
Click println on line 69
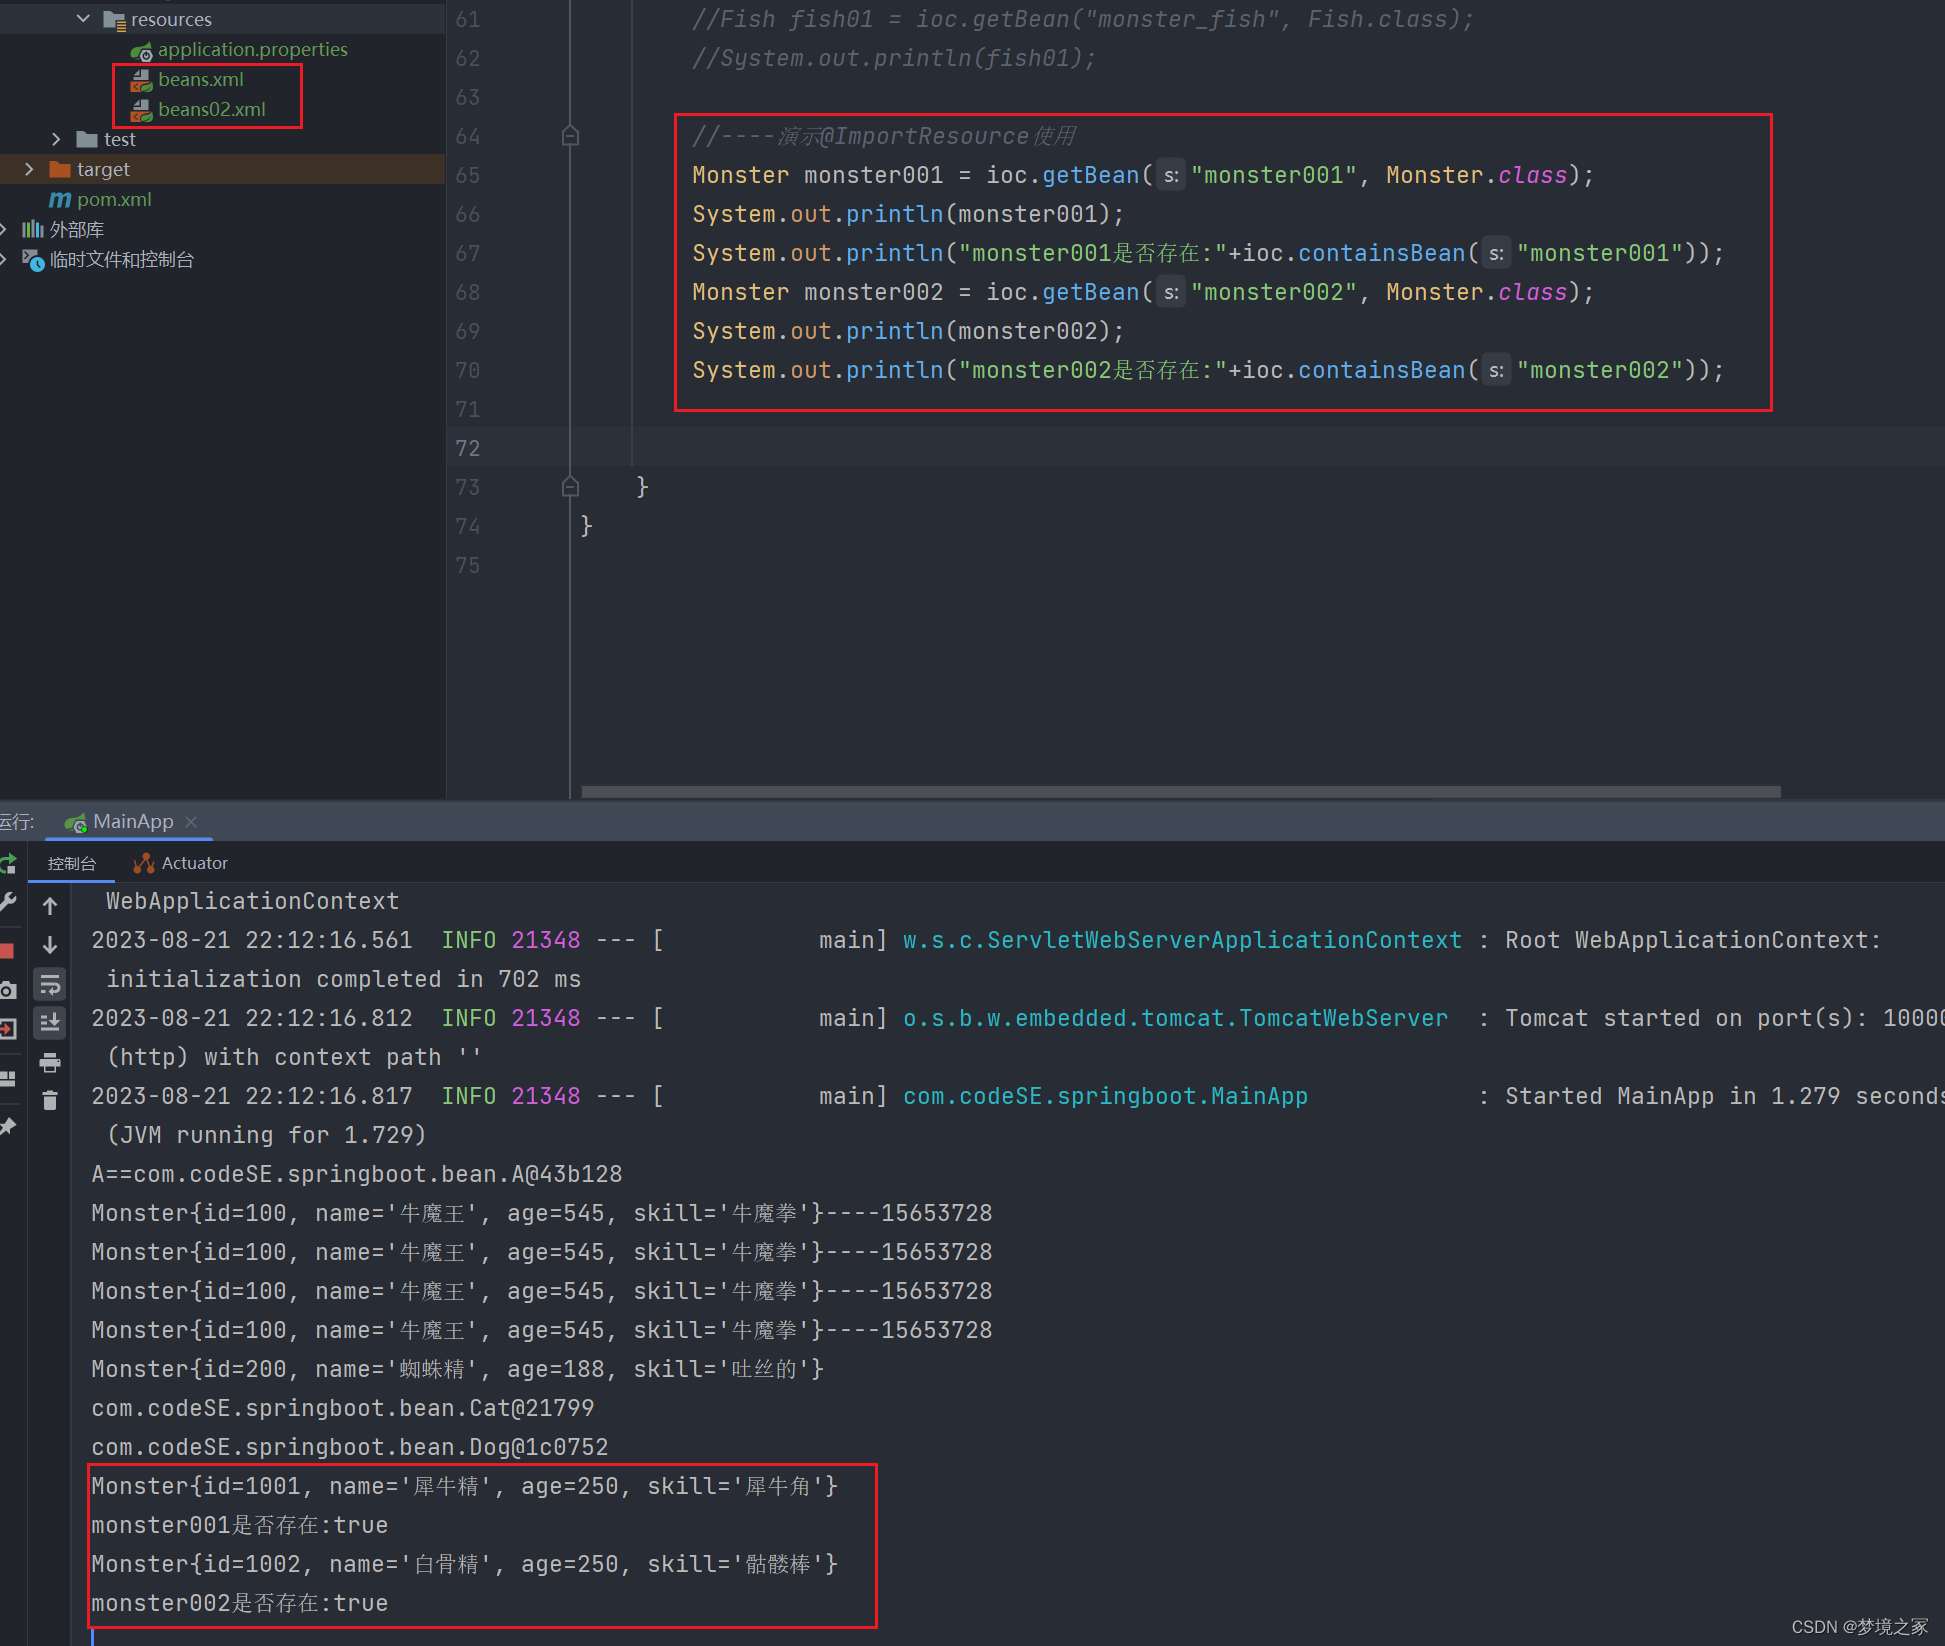[895, 331]
